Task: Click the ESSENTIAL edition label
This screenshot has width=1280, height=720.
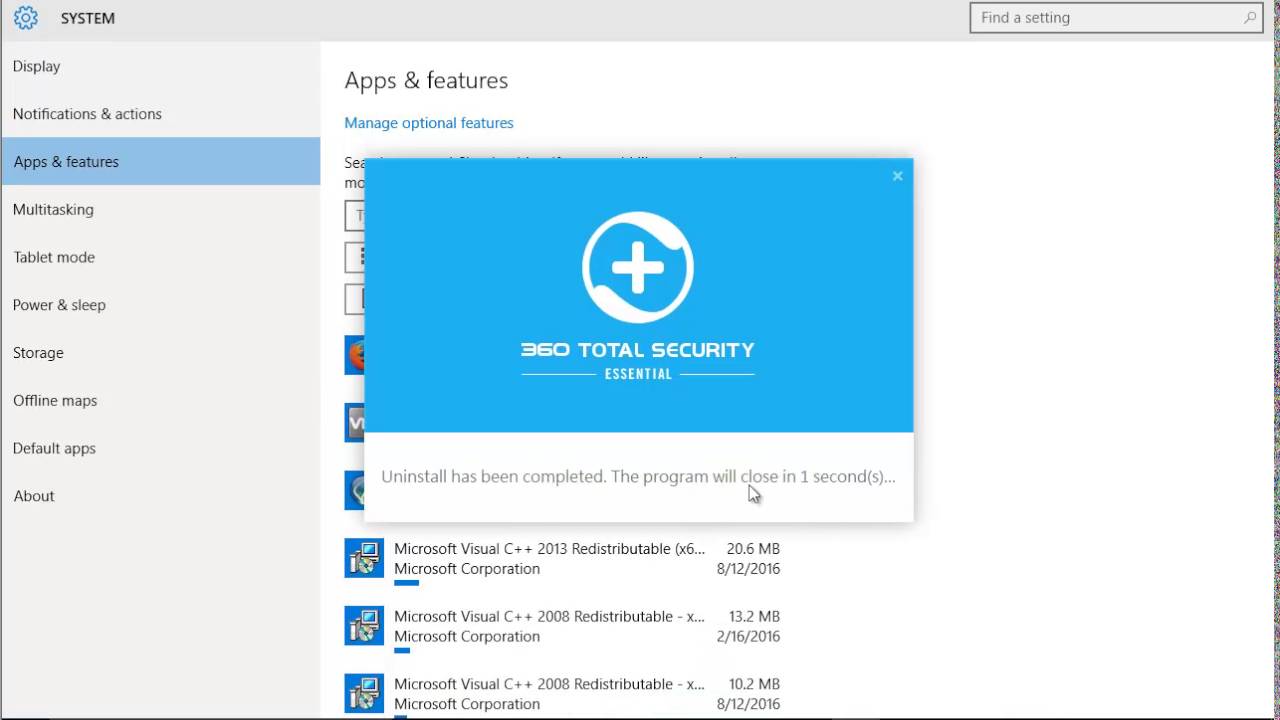Action: [x=638, y=374]
